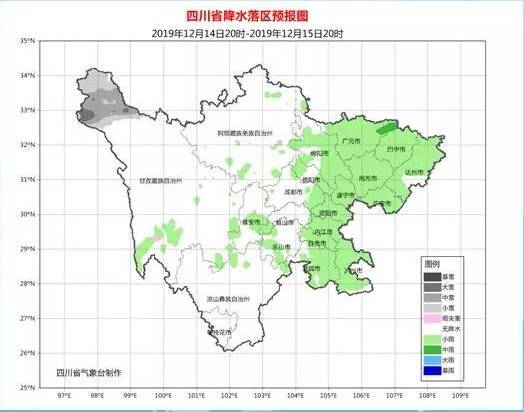Click the 中雪 gray legend swatch
Screen dimensions: 524x412
point(432,298)
